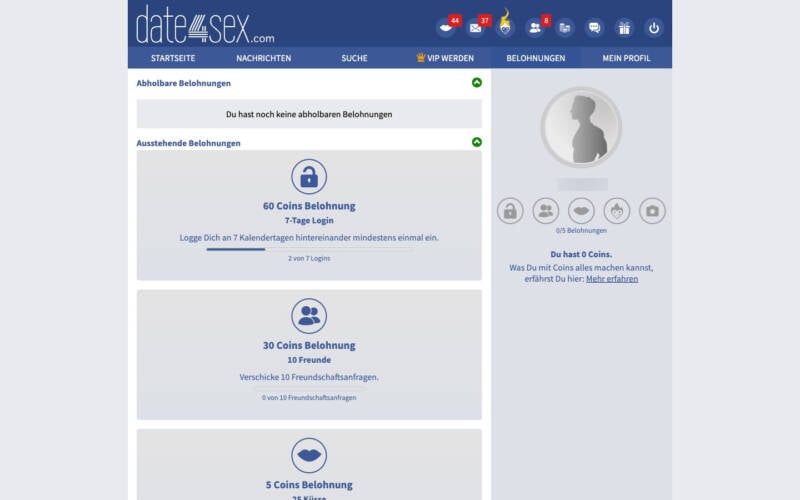800x500 pixels.
Task: Collapse the Abholbare Belohnungen section
Action: (x=477, y=83)
